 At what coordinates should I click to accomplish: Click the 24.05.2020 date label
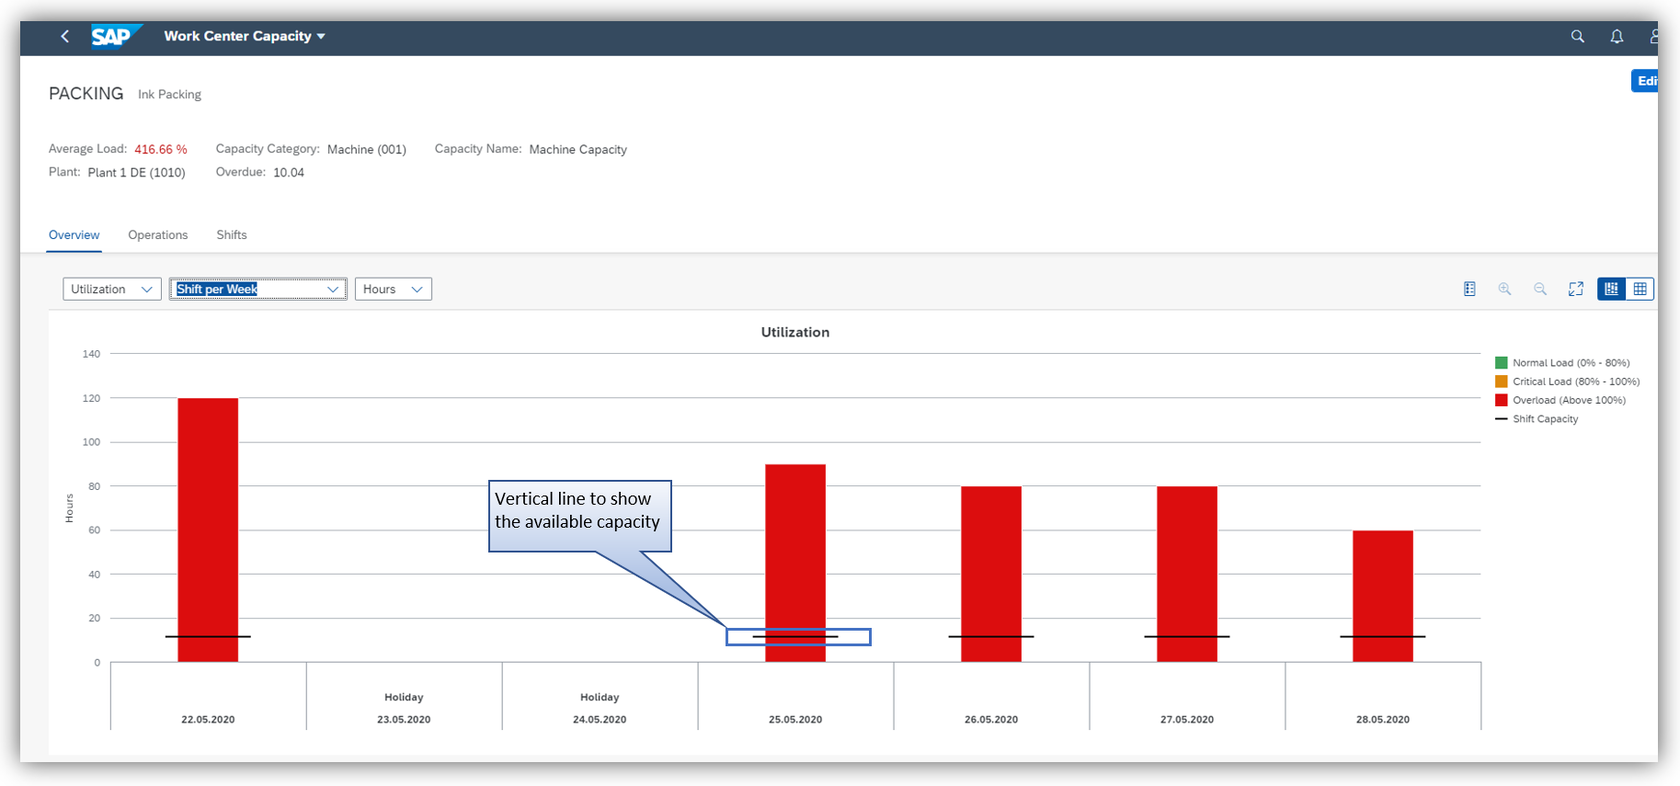click(600, 720)
